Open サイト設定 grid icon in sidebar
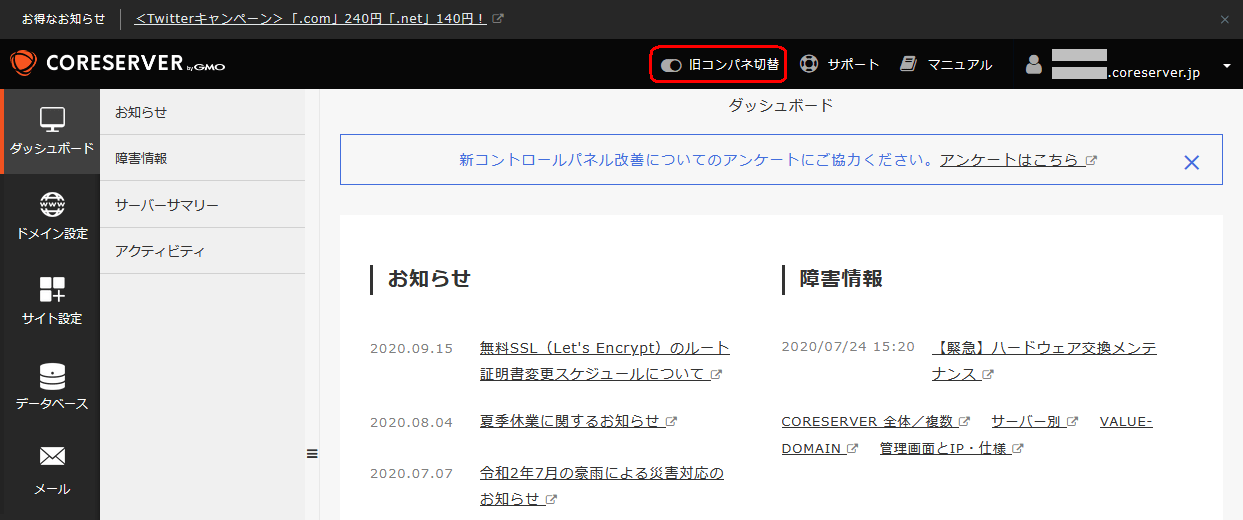The height and width of the screenshot is (520, 1243). pos(52,290)
